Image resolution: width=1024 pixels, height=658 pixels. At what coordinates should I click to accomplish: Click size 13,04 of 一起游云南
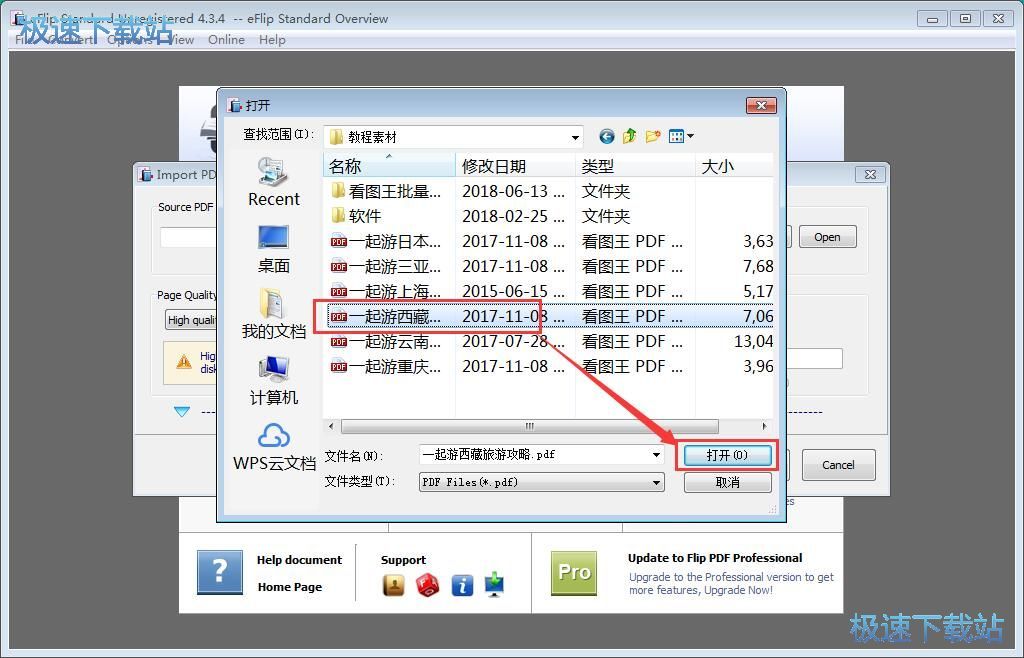(x=753, y=341)
